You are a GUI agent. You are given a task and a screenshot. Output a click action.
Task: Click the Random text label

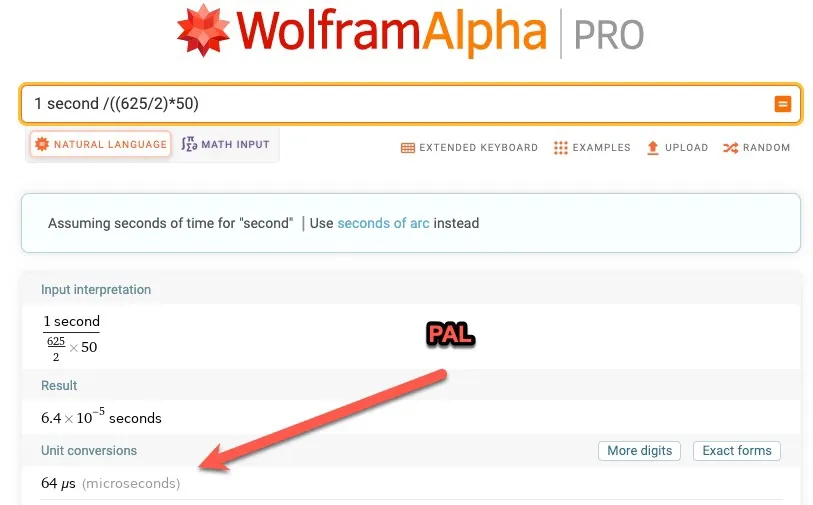point(766,148)
